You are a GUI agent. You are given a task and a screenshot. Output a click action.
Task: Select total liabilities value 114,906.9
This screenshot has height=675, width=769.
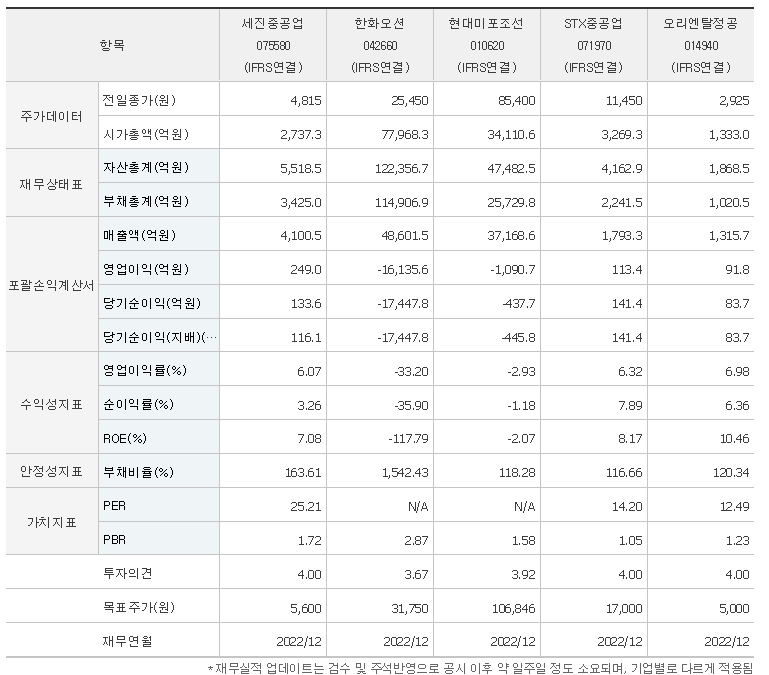402,202
